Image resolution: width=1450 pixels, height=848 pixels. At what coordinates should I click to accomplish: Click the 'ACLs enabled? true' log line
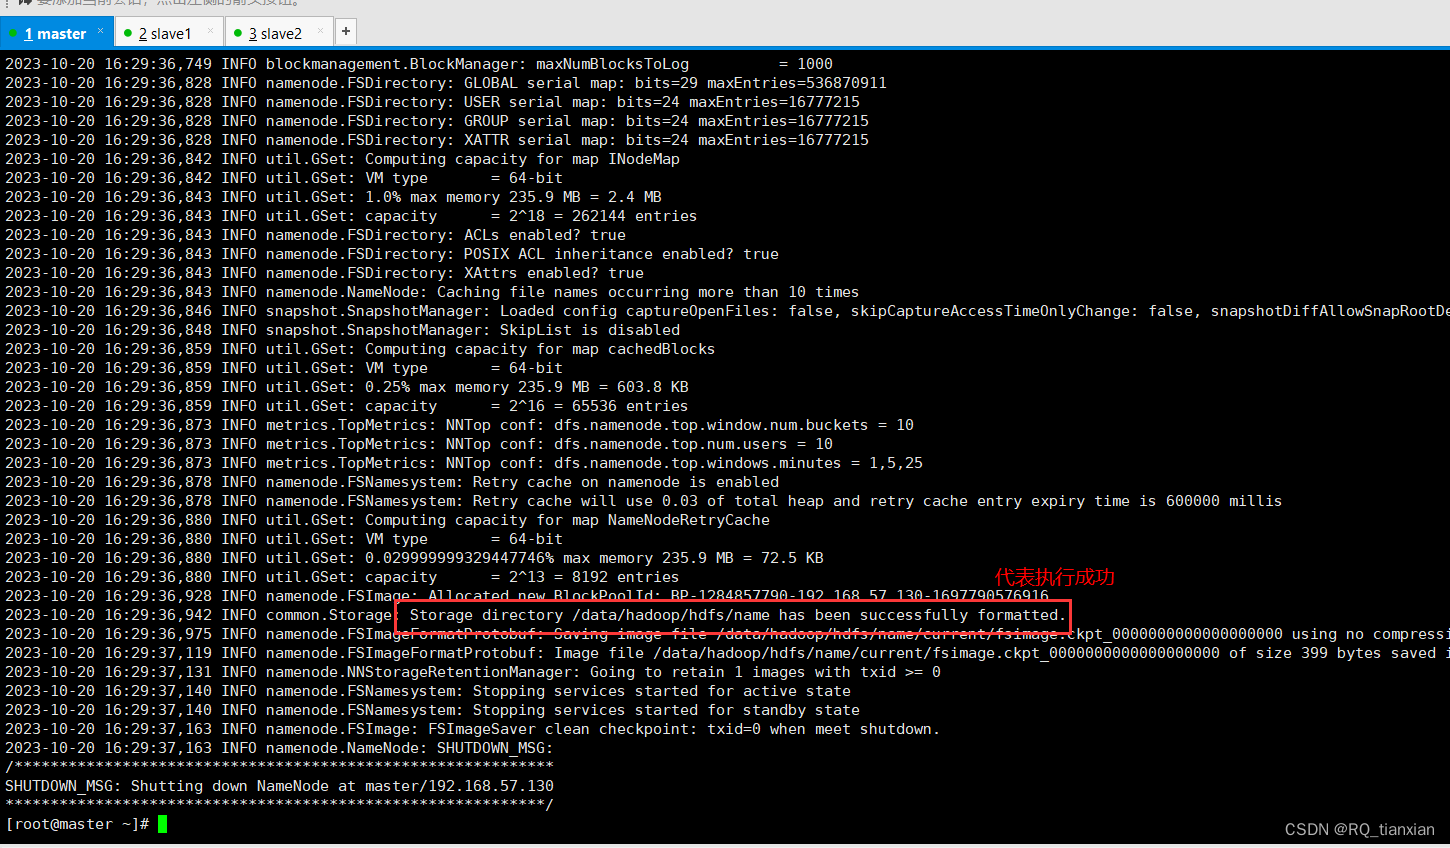[315, 235]
